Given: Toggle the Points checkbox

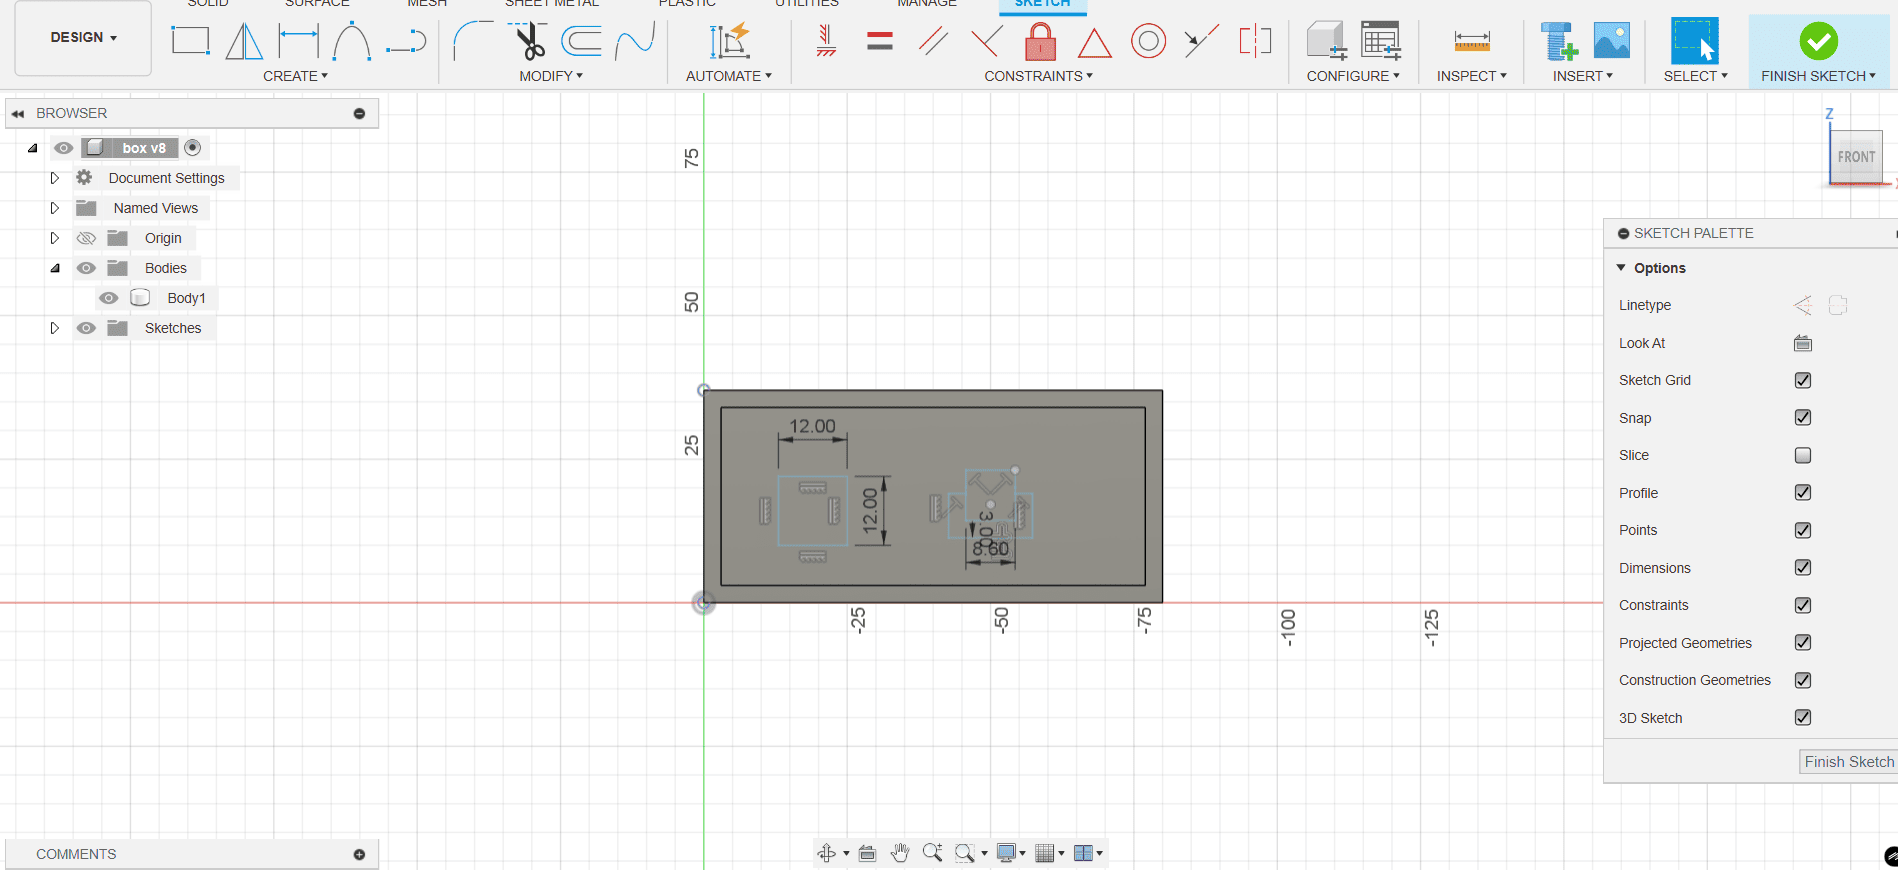Looking at the screenshot, I should pos(1803,530).
